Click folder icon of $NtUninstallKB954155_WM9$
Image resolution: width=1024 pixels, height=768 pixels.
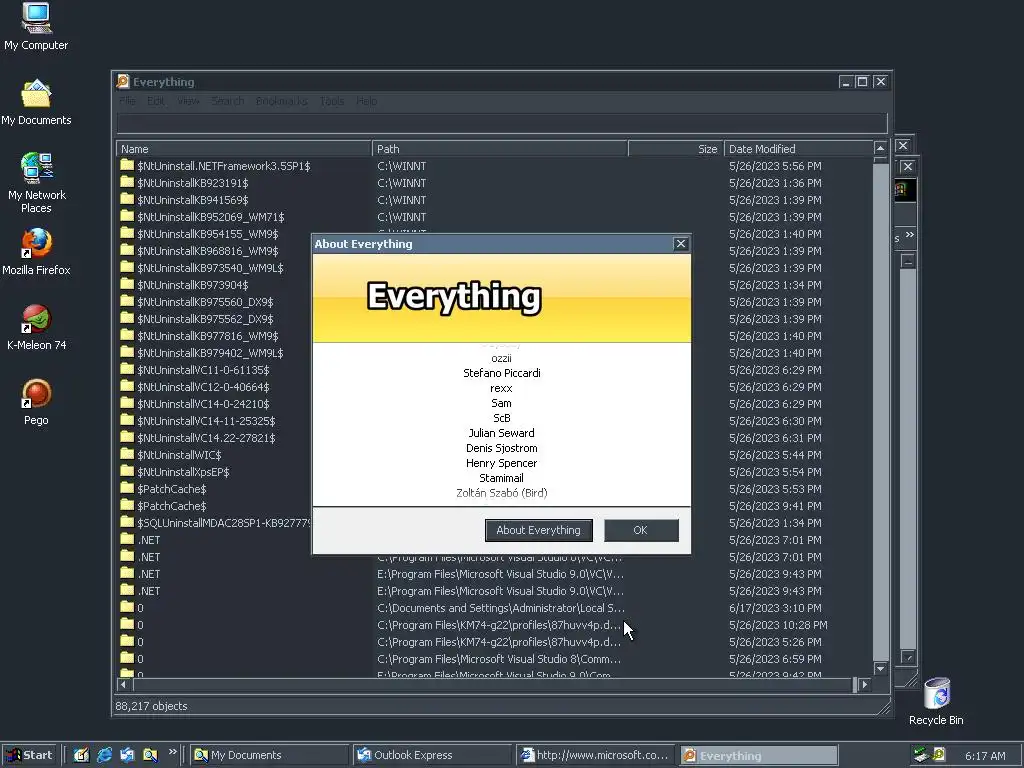(127, 233)
